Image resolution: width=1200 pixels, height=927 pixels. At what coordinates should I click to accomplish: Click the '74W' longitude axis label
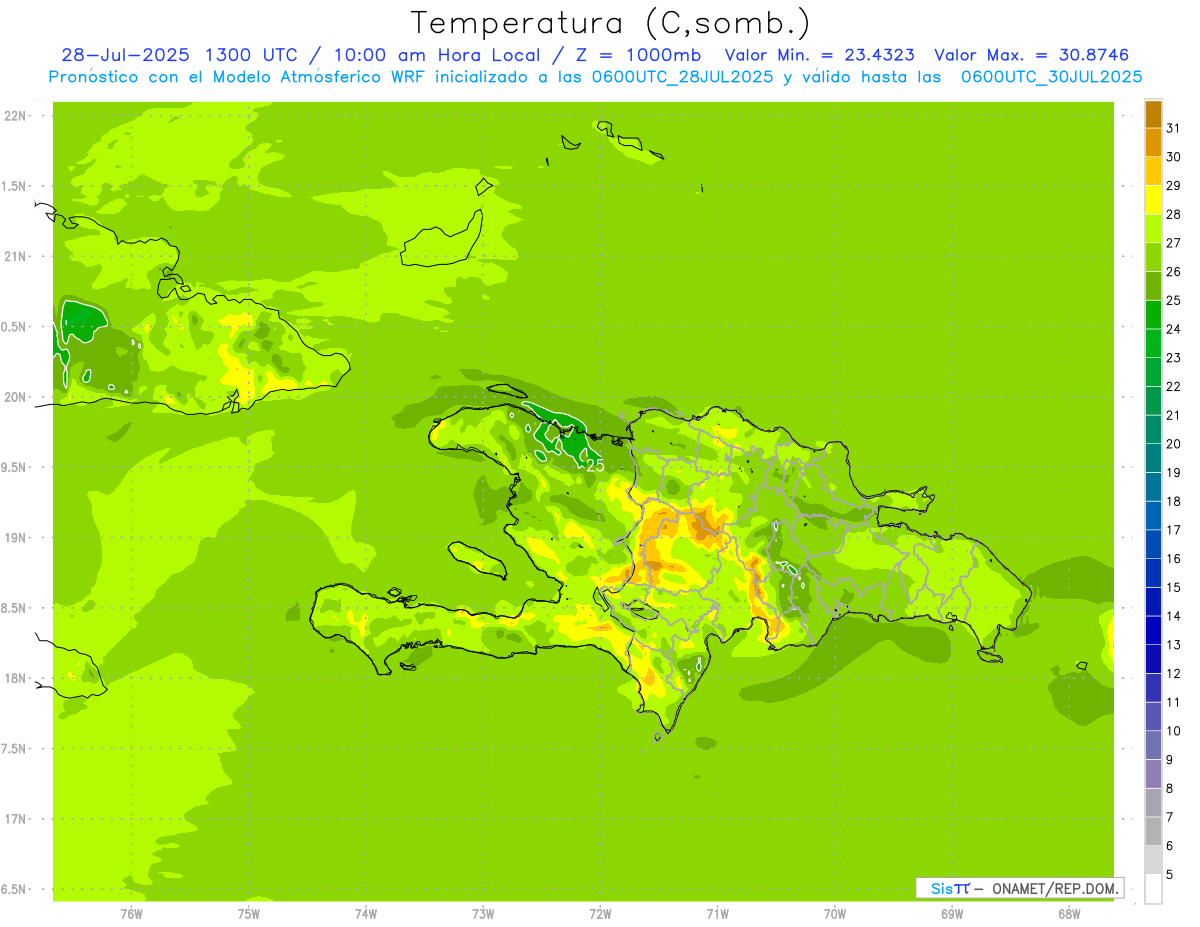(366, 914)
